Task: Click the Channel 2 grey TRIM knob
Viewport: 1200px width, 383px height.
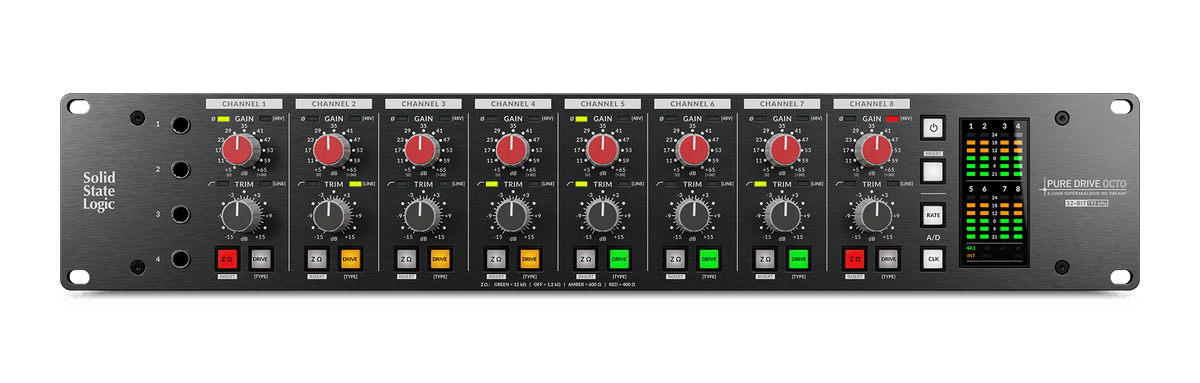Action: (330, 215)
